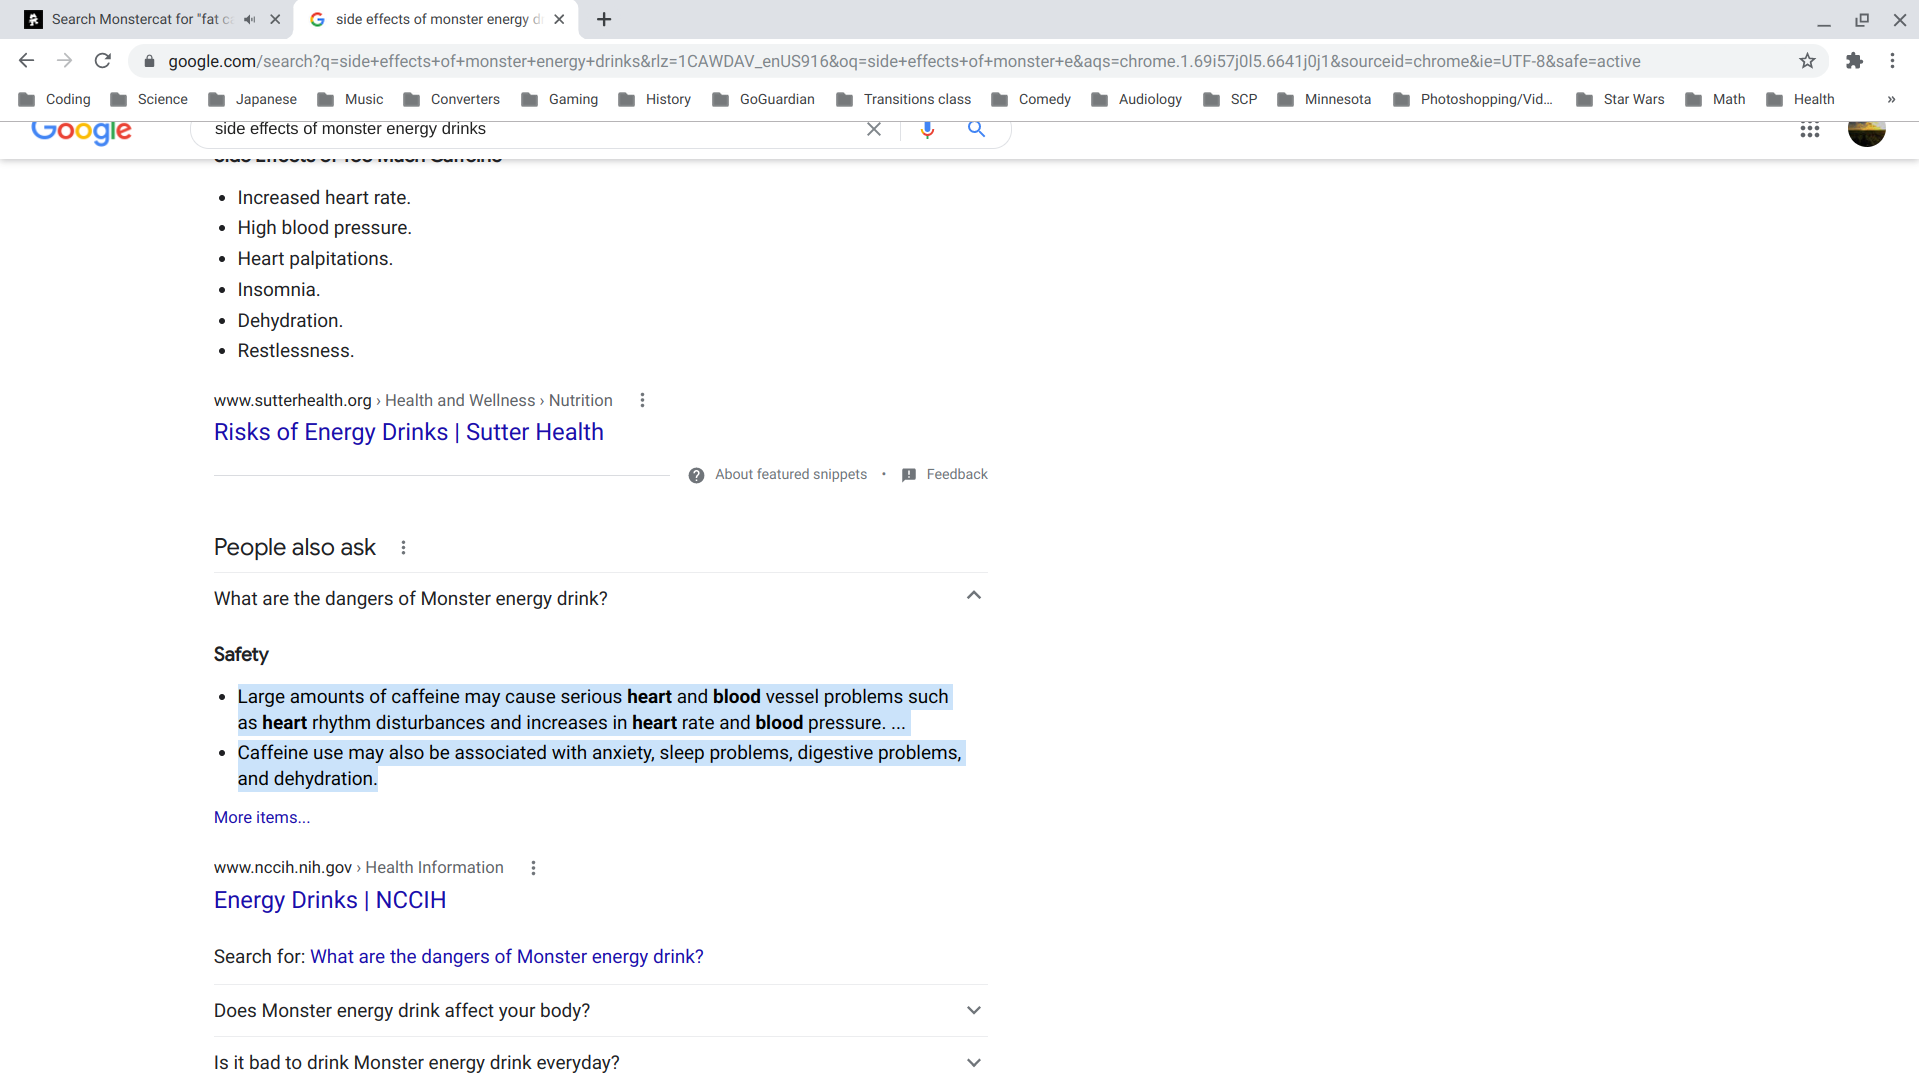Open the Energy Drinks NCCIH link
This screenshot has width=1919, height=1080.
pos(330,900)
